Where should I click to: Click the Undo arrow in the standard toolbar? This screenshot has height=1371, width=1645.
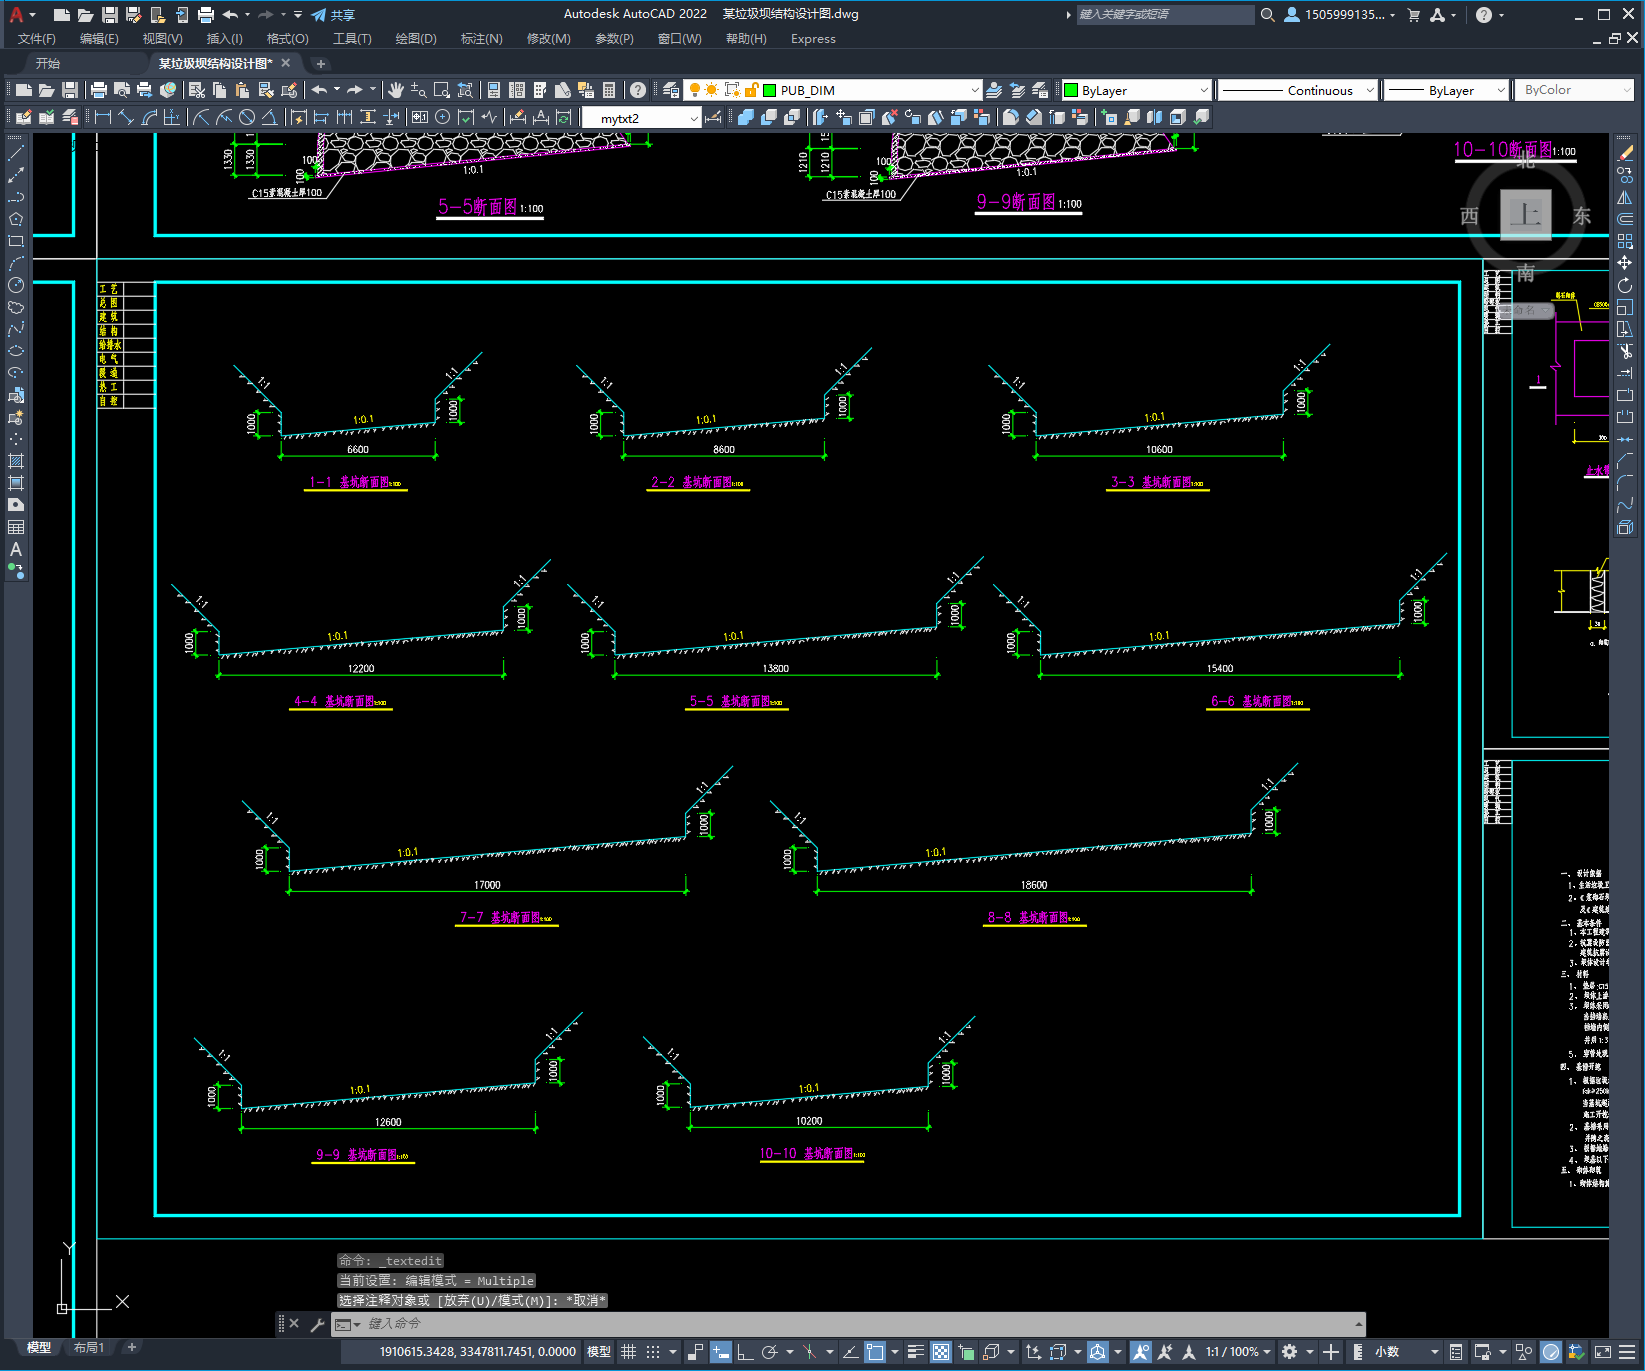coord(319,90)
